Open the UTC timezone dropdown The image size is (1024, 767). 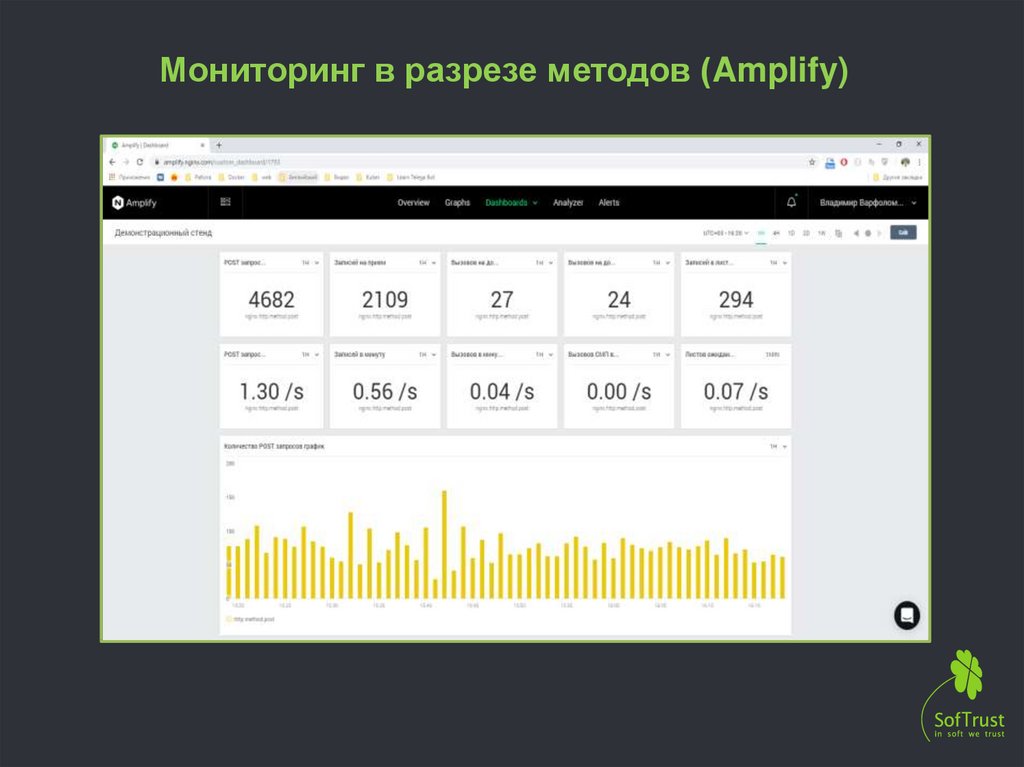[x=723, y=233]
